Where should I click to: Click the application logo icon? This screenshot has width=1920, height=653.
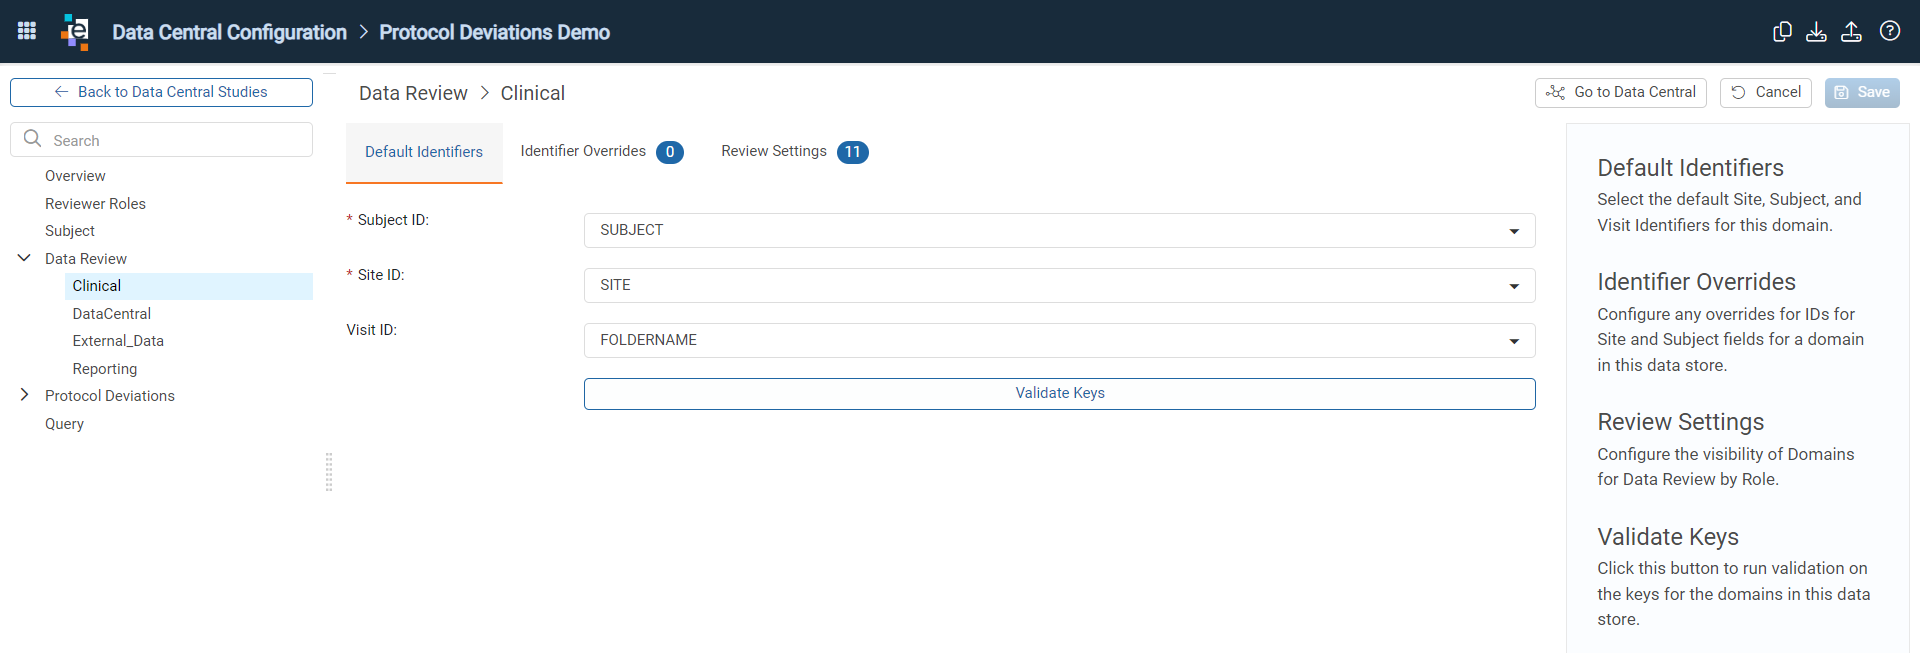point(75,32)
